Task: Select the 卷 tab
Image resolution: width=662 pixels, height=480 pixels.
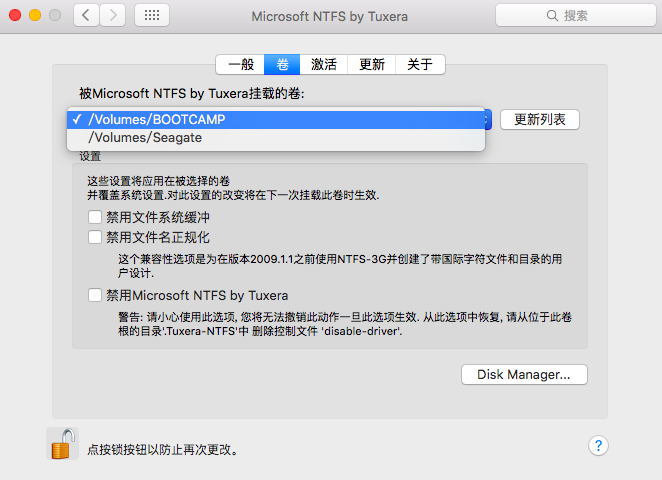Action: coord(282,64)
